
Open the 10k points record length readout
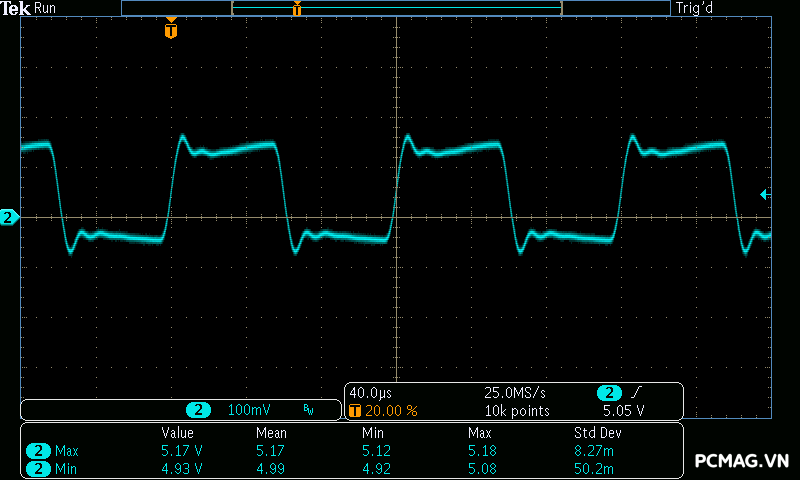point(517,410)
